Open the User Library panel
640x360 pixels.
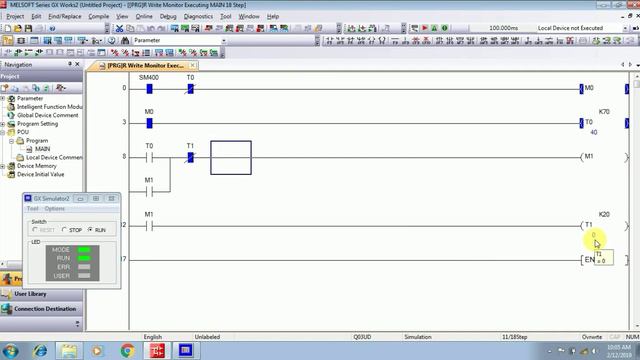41,294
